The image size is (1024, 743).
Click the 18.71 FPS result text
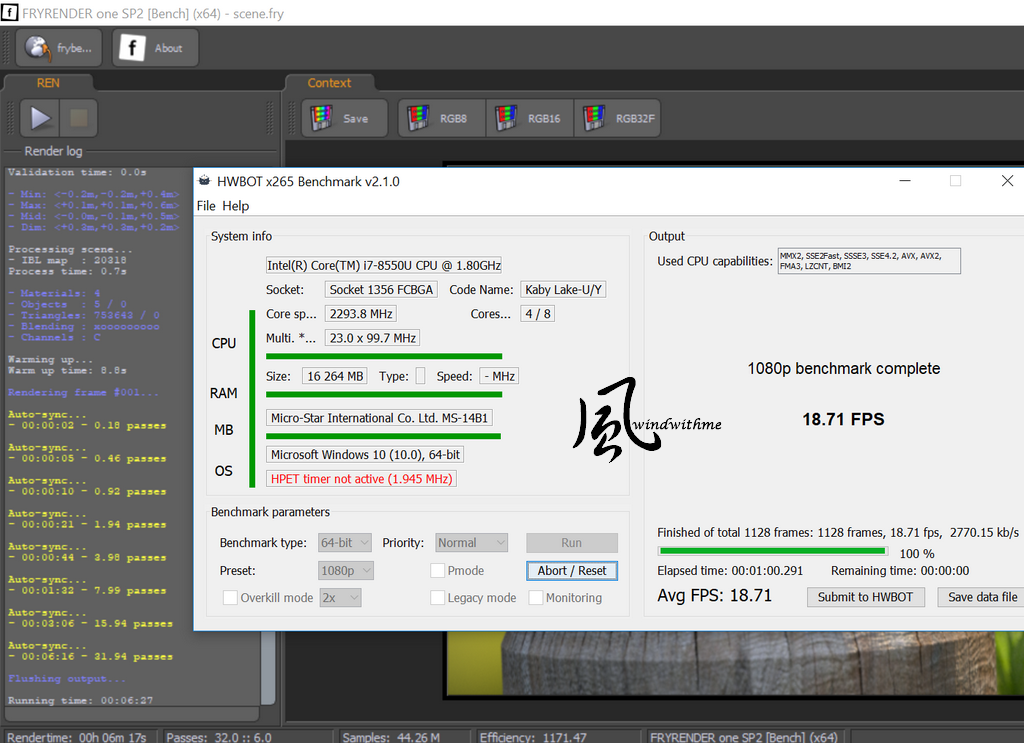pos(843,419)
